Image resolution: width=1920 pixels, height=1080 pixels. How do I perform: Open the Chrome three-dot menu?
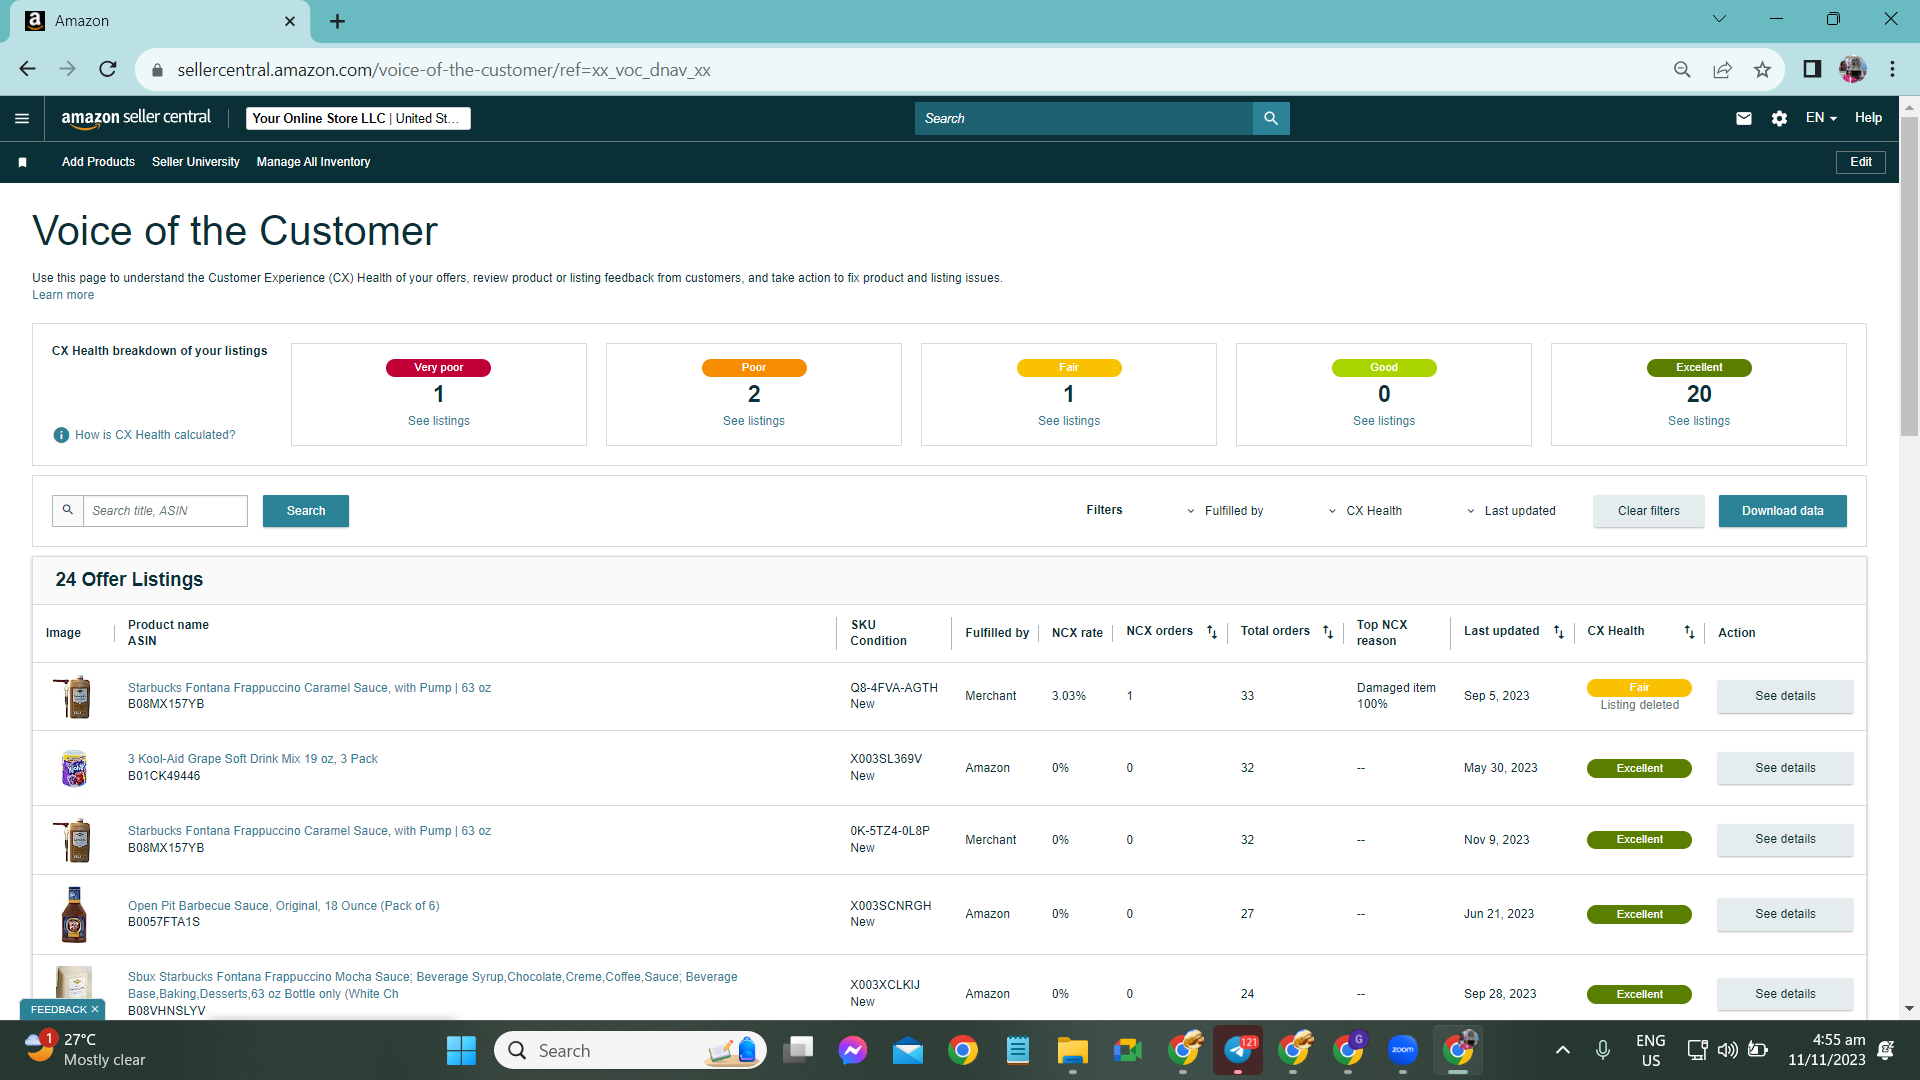[1892, 69]
